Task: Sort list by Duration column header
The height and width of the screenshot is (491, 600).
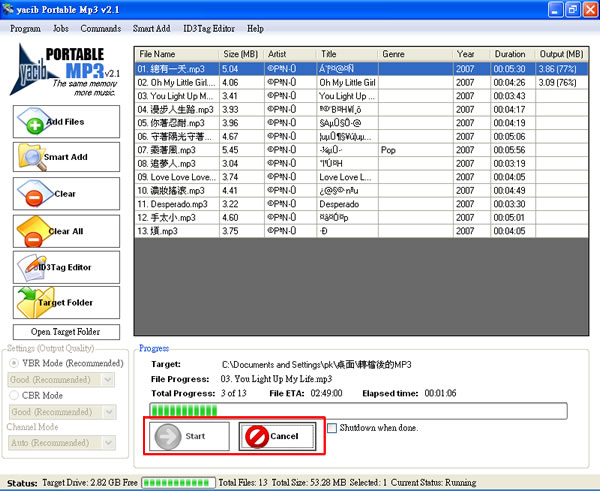Action: coord(509,53)
